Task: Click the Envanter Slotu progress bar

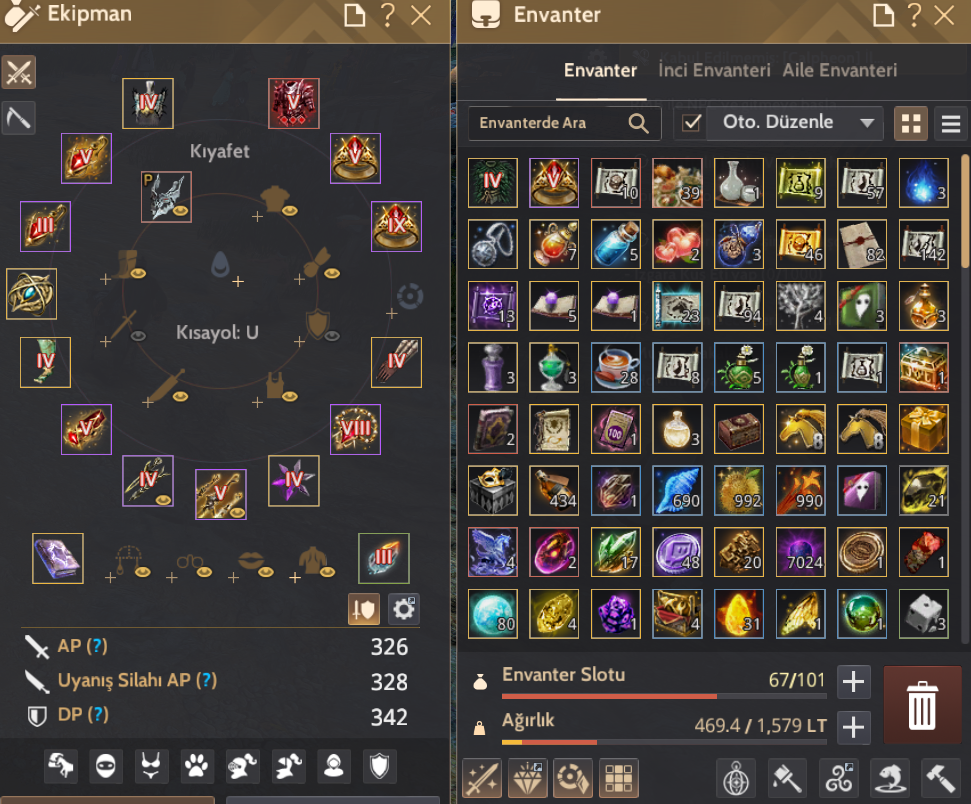Action: (664, 696)
